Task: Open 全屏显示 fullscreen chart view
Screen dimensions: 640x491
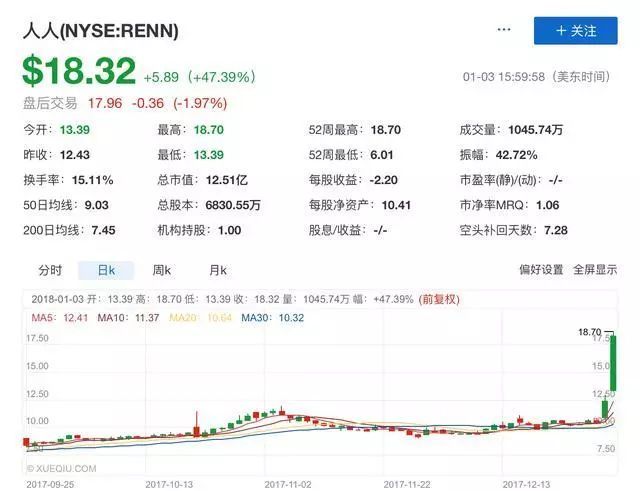Action: (x=595, y=270)
